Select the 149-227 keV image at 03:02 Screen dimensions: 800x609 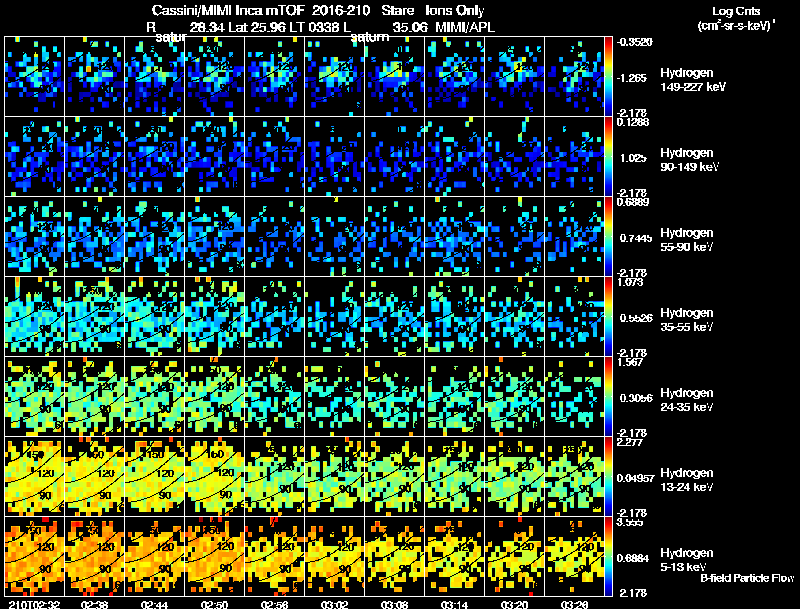tap(335, 77)
